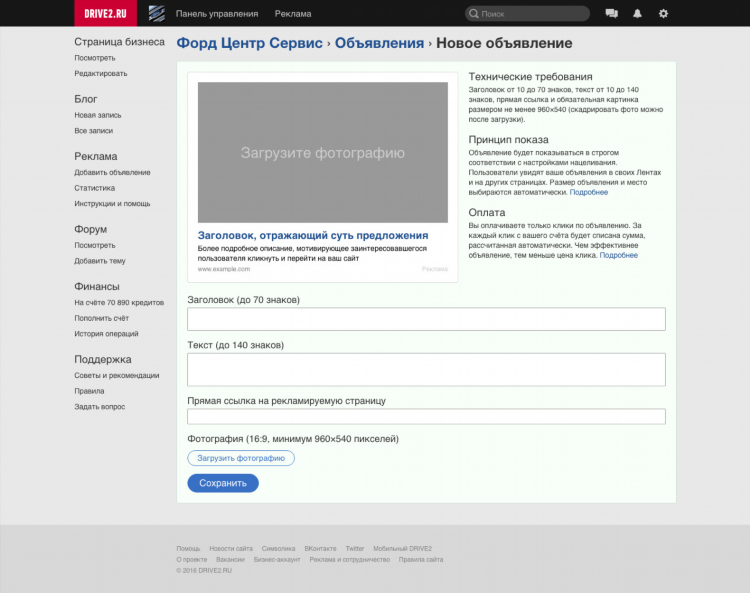Open Статистика sidebar link
Viewport: 750px width, 593px height.
(95, 188)
